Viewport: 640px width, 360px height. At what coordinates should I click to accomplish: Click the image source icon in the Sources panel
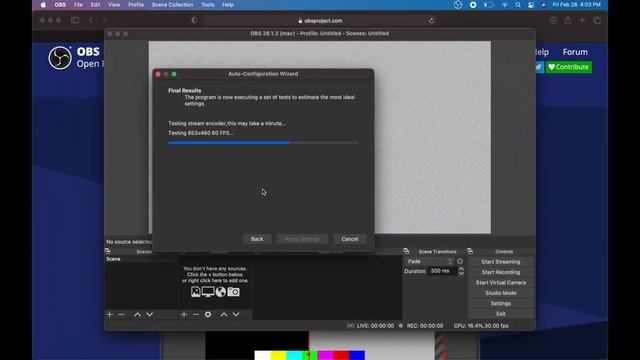[196, 291]
